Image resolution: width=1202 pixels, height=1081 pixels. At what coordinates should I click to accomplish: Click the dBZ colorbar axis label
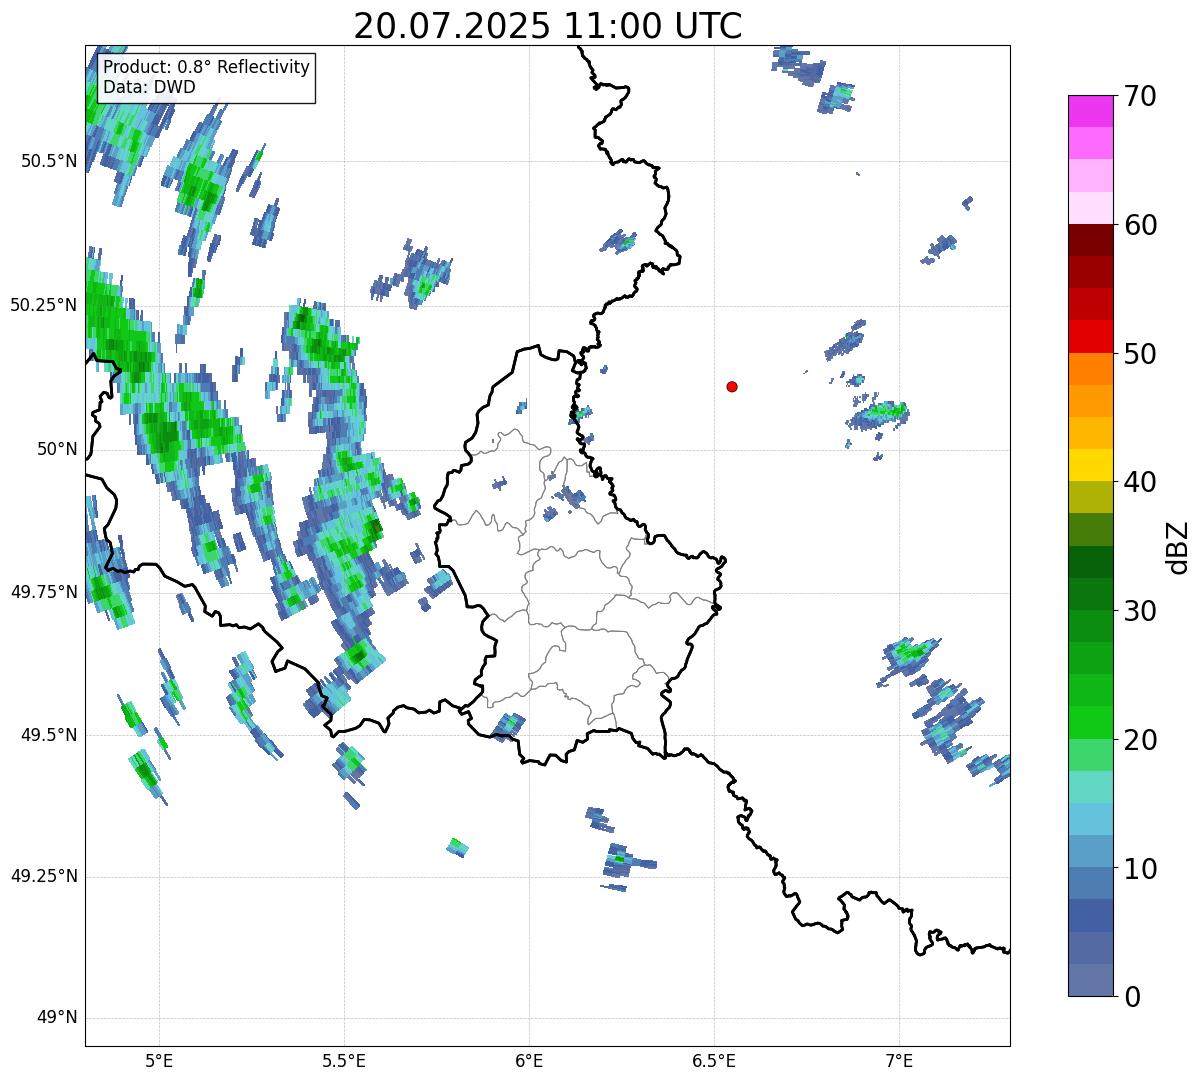[x=1178, y=547]
